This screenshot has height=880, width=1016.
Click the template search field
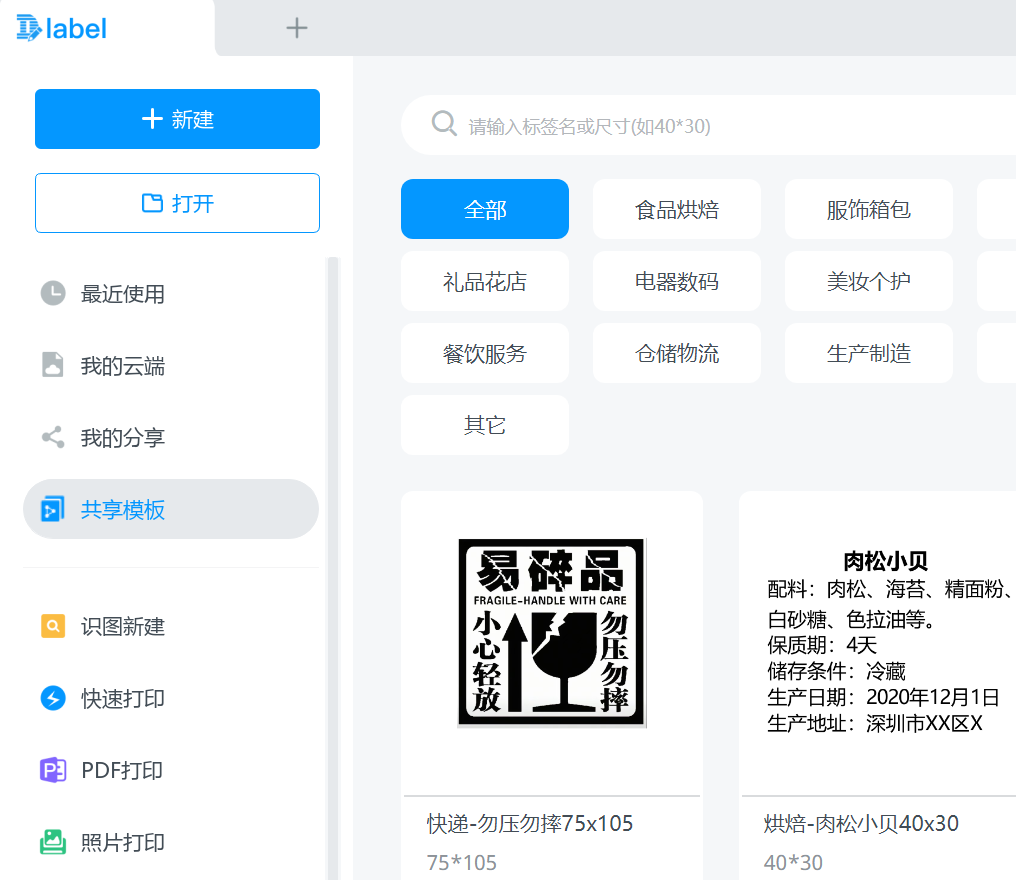[x=700, y=124]
